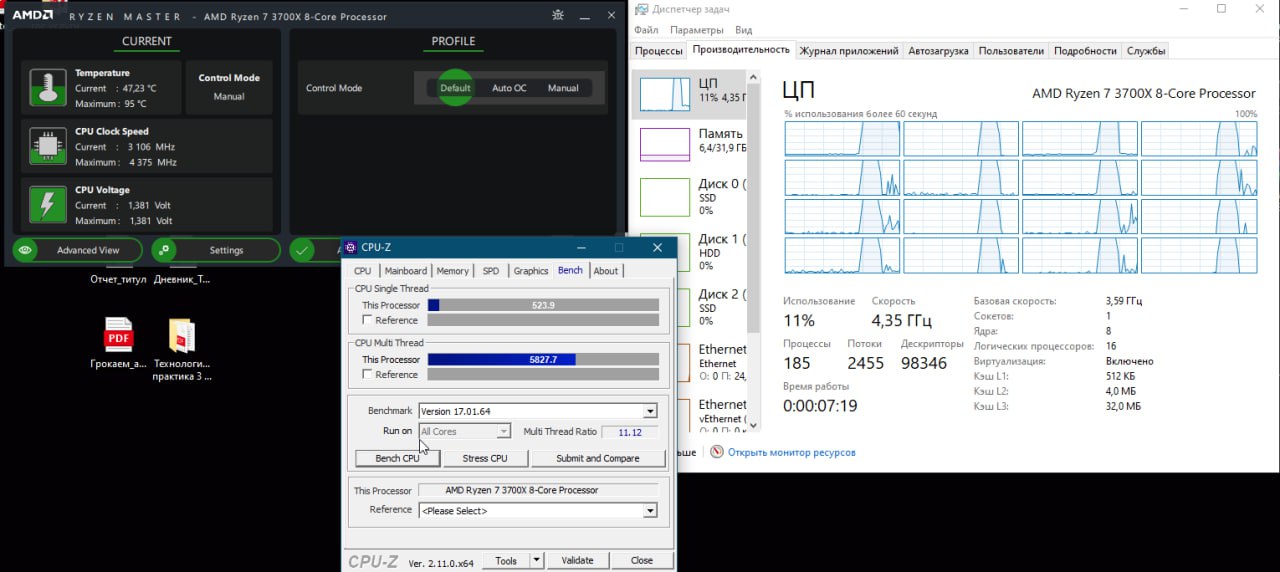
Task: Enable Reference checkbox under CPU Multi Thread
Action: (x=368, y=374)
